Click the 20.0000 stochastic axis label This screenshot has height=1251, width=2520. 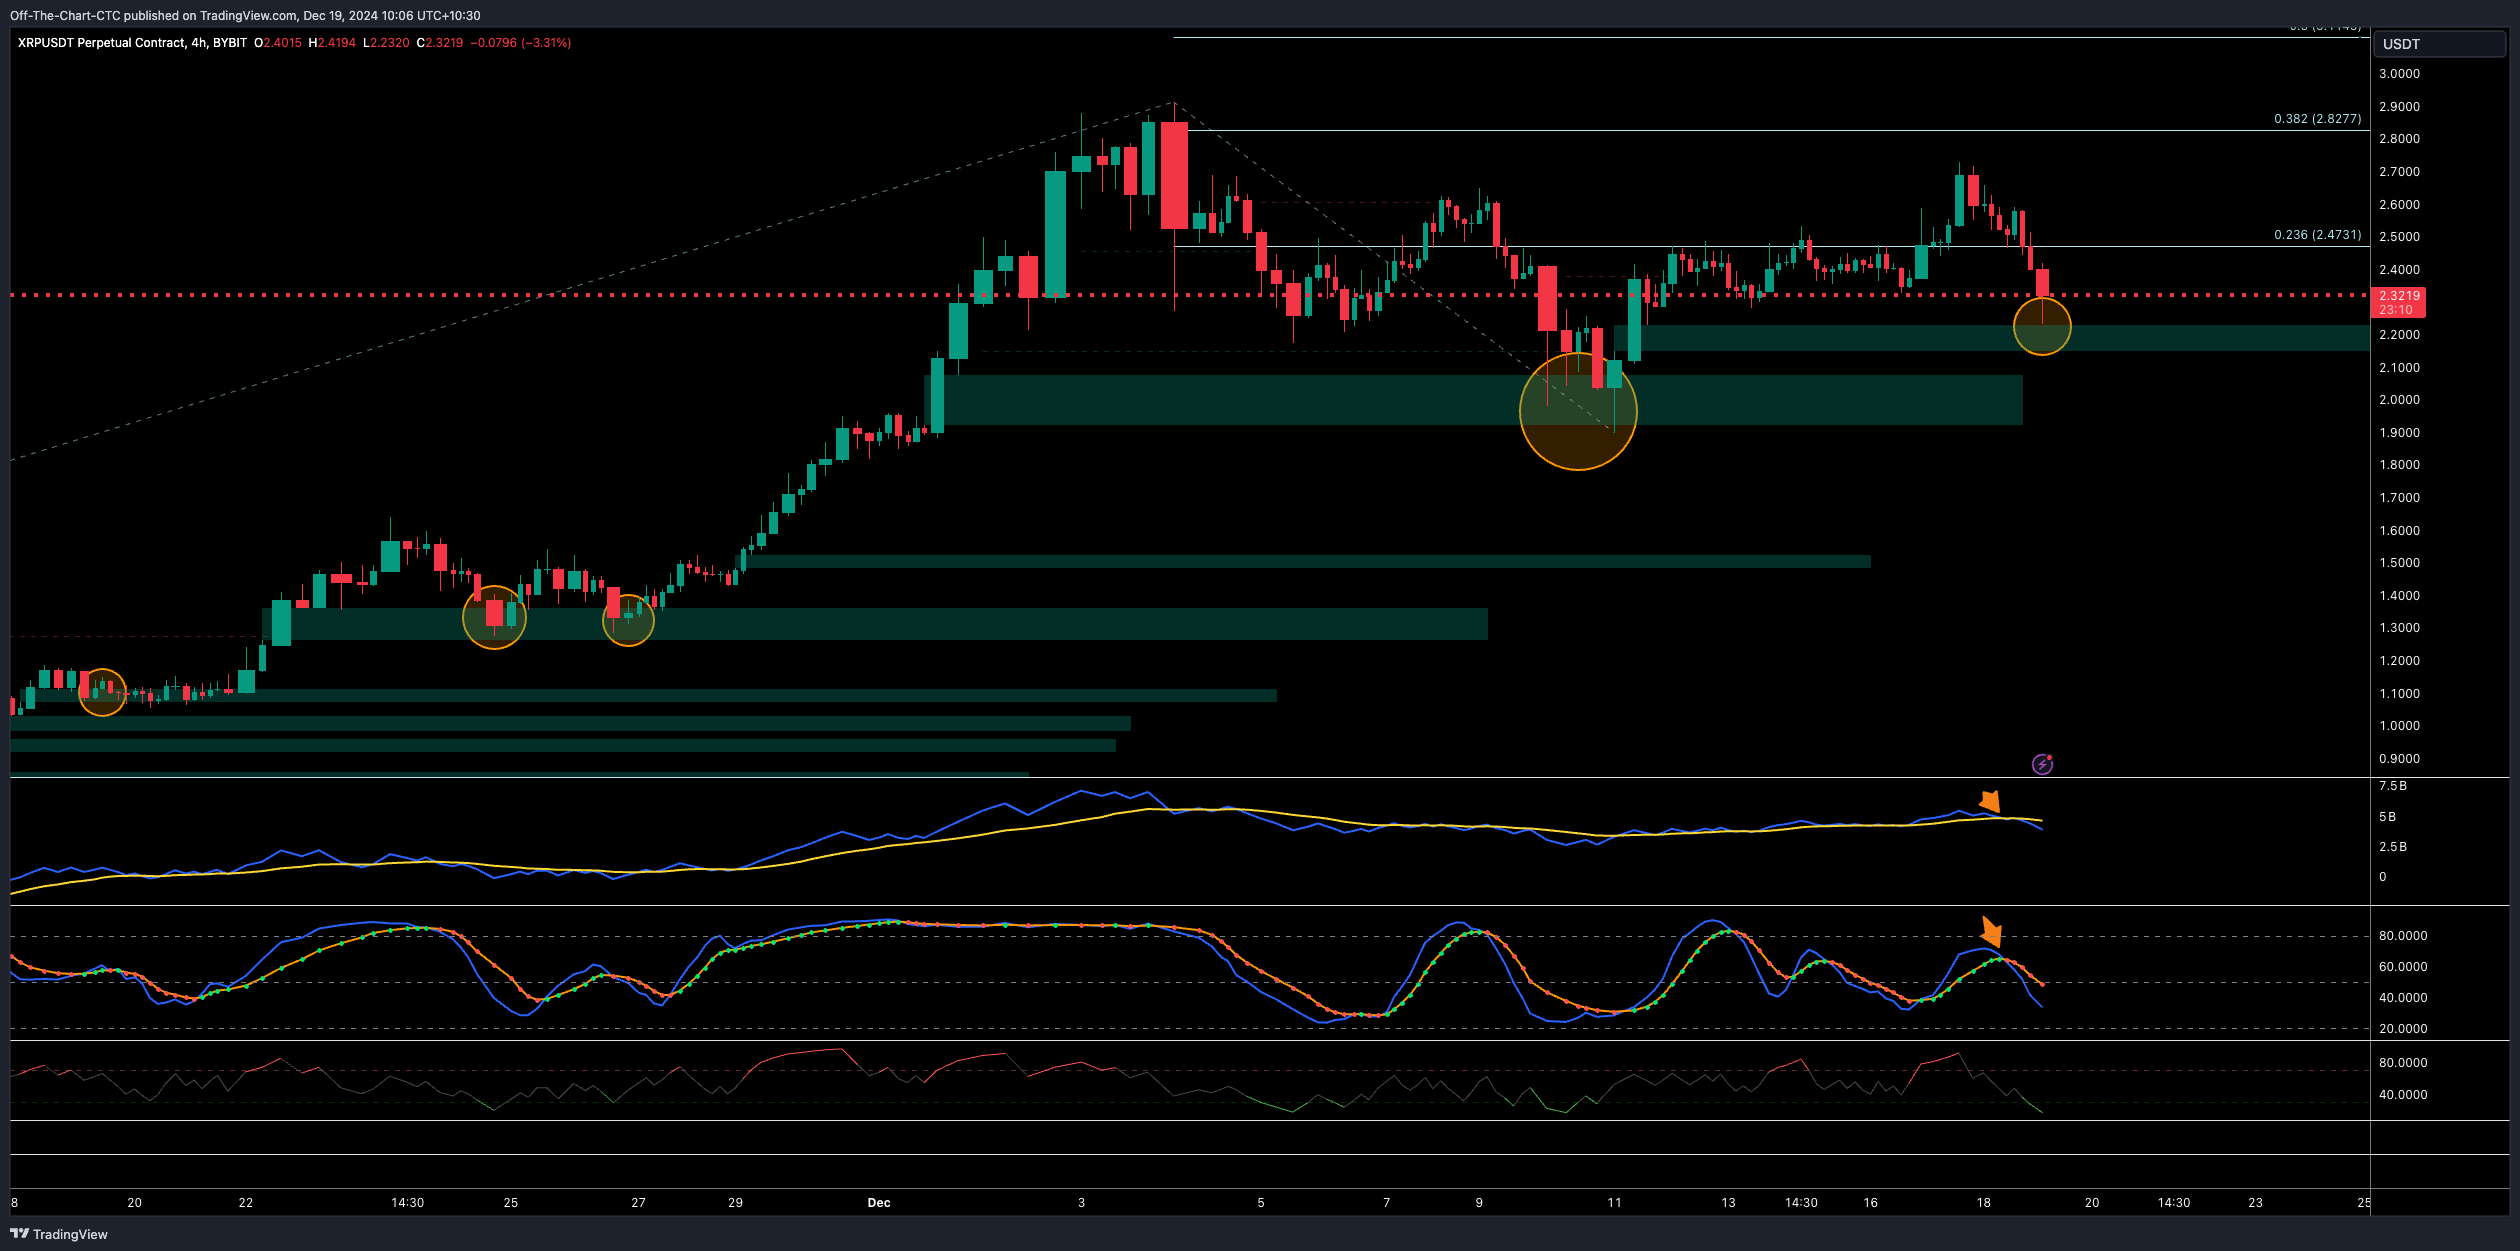[2403, 1029]
